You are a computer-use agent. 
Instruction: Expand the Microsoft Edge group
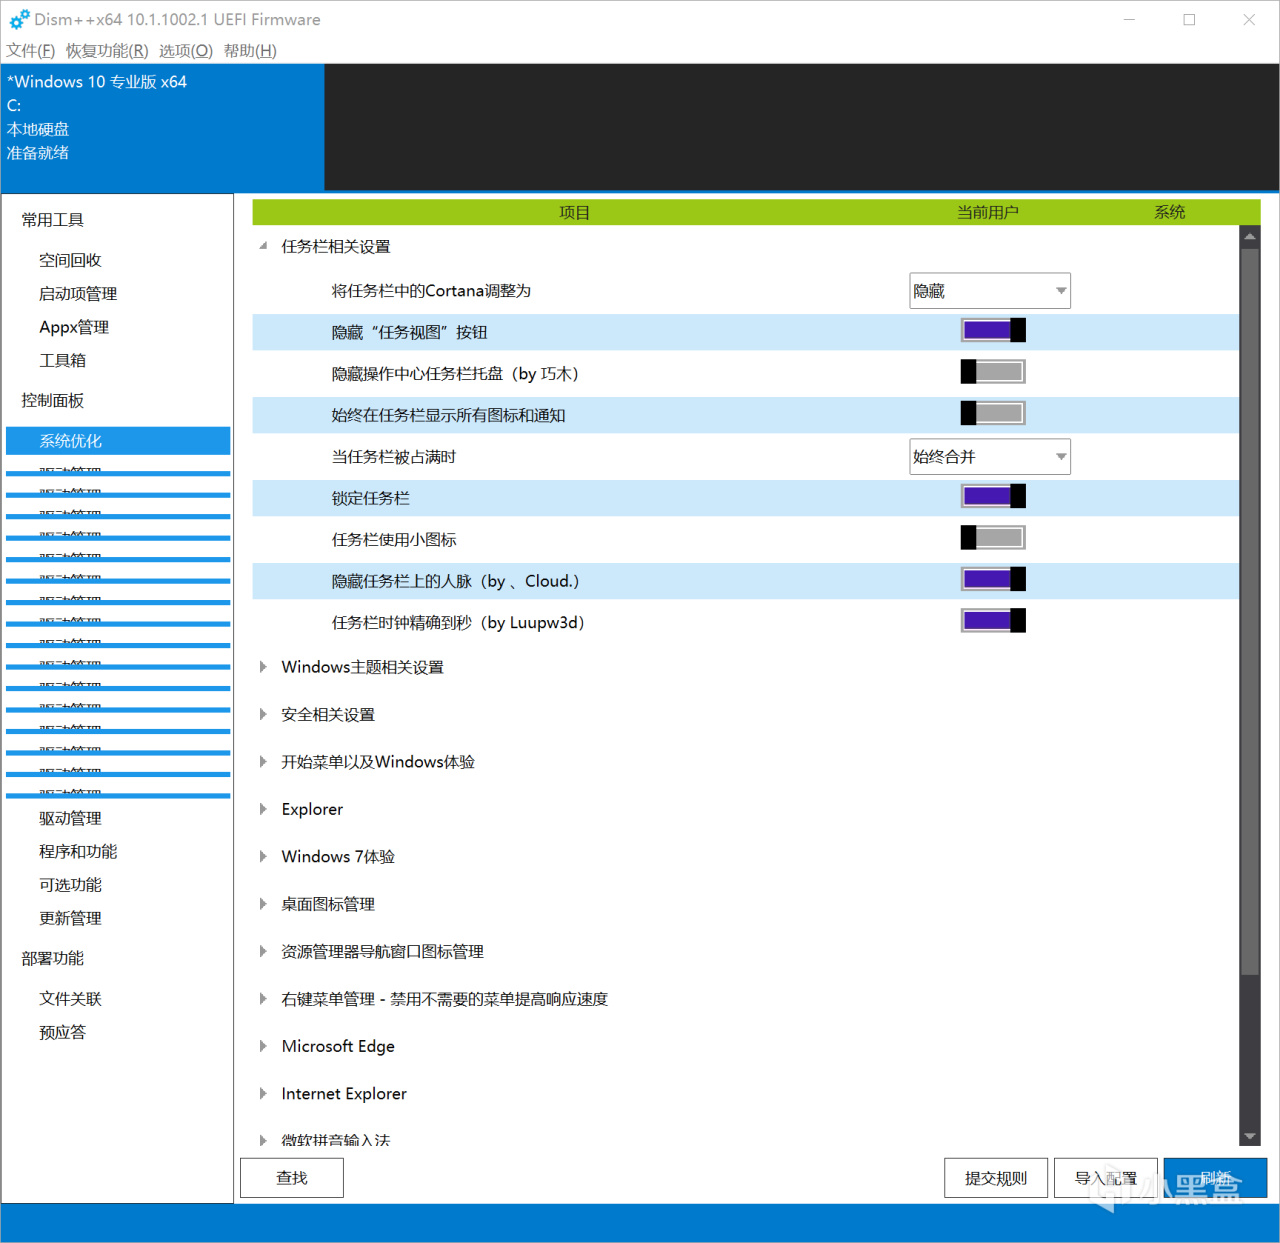click(263, 1046)
